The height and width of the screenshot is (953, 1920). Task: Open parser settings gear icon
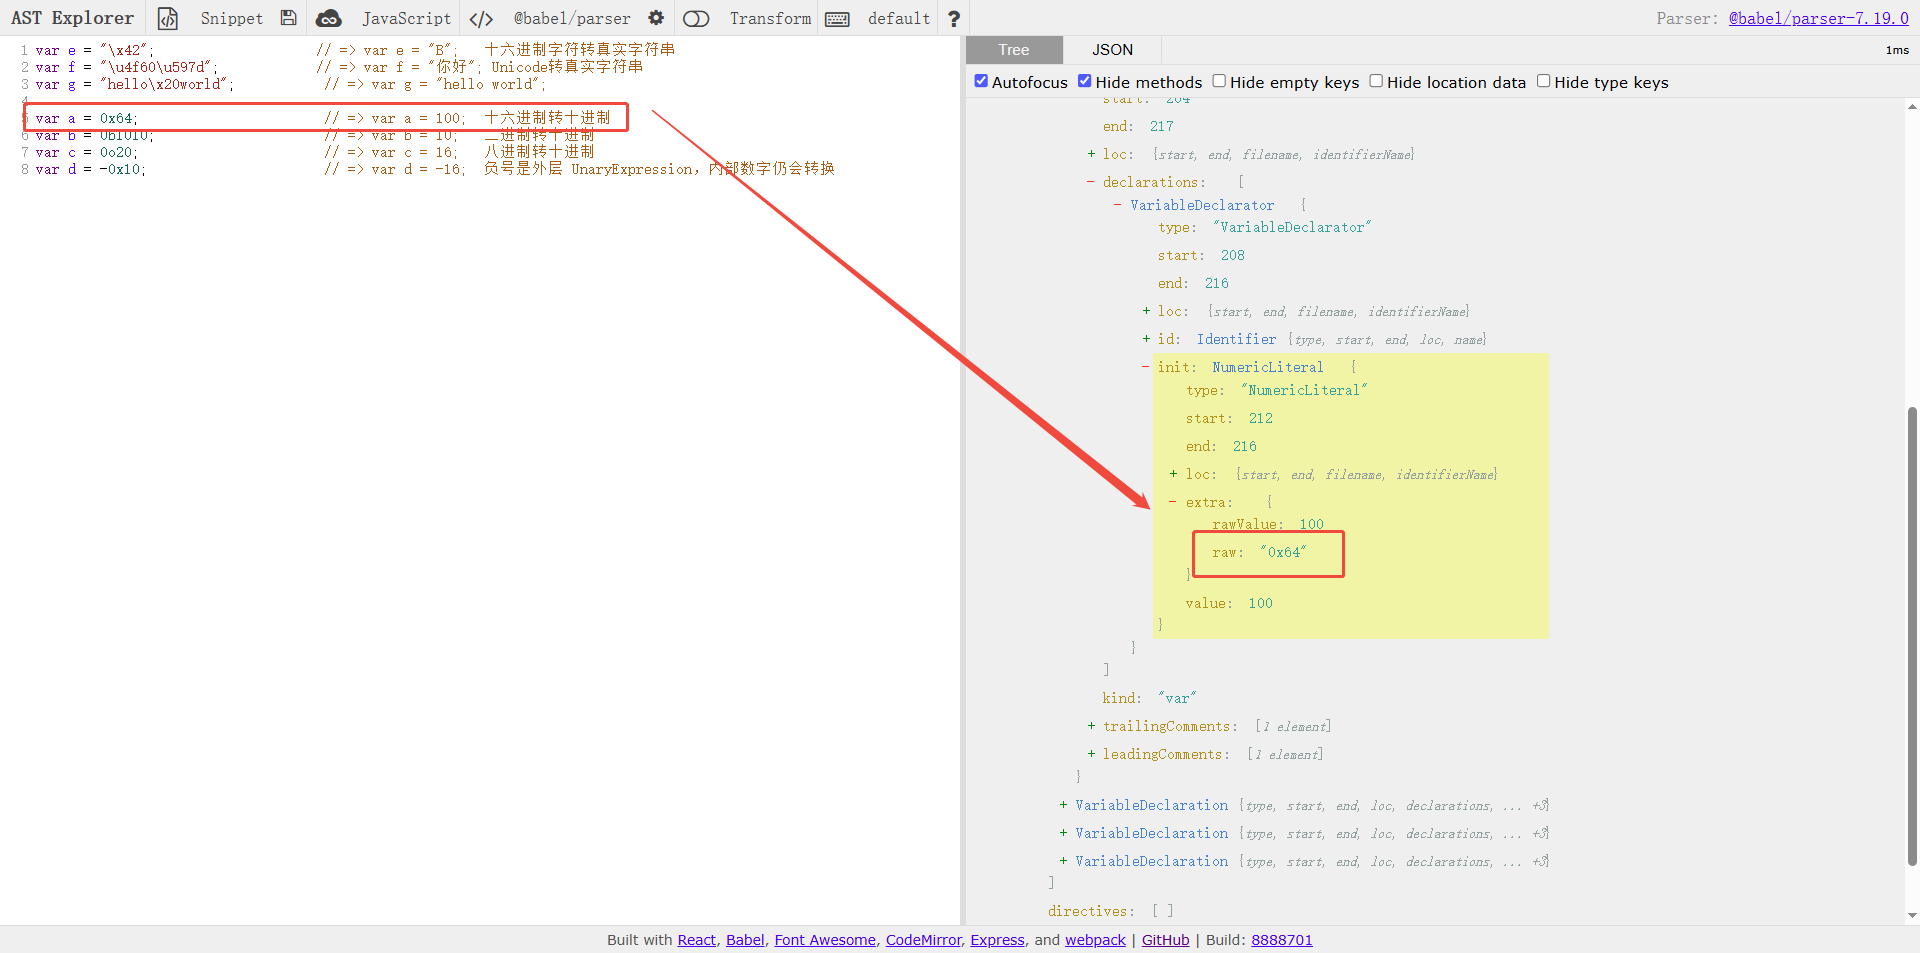[656, 18]
